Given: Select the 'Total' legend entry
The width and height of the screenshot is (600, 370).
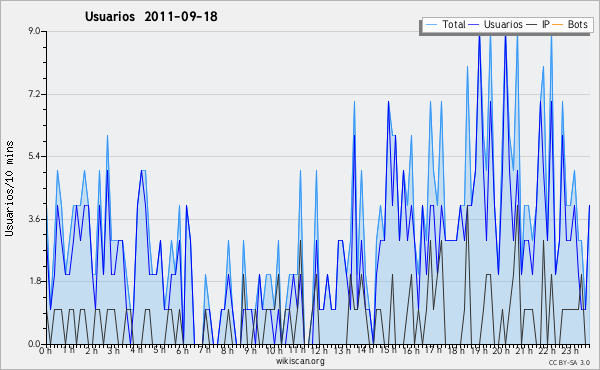Looking at the screenshot, I should [x=454, y=24].
